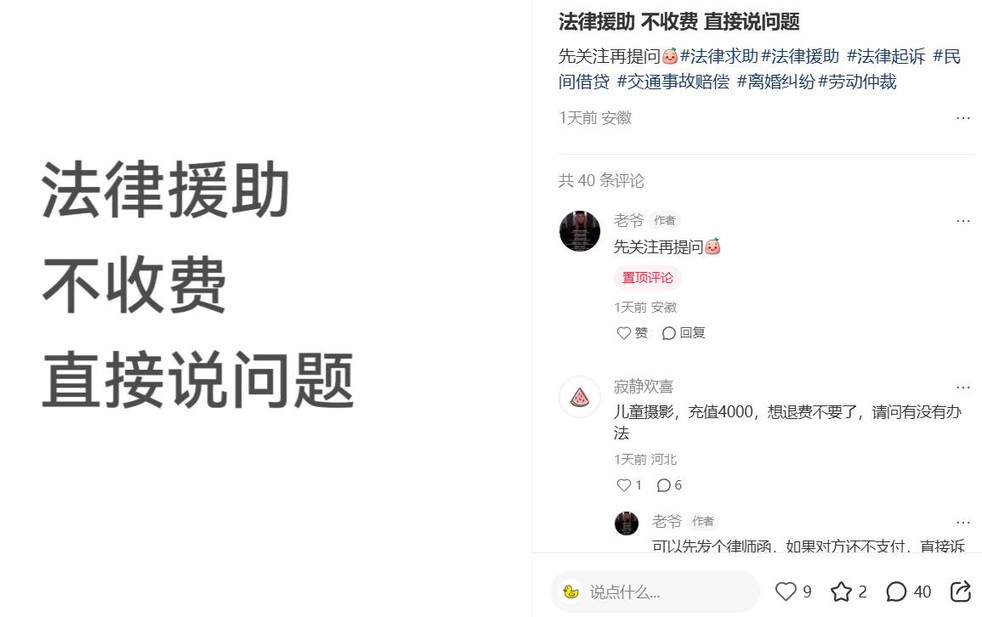Open 老爷's avatar on the pinned comment

(579, 231)
